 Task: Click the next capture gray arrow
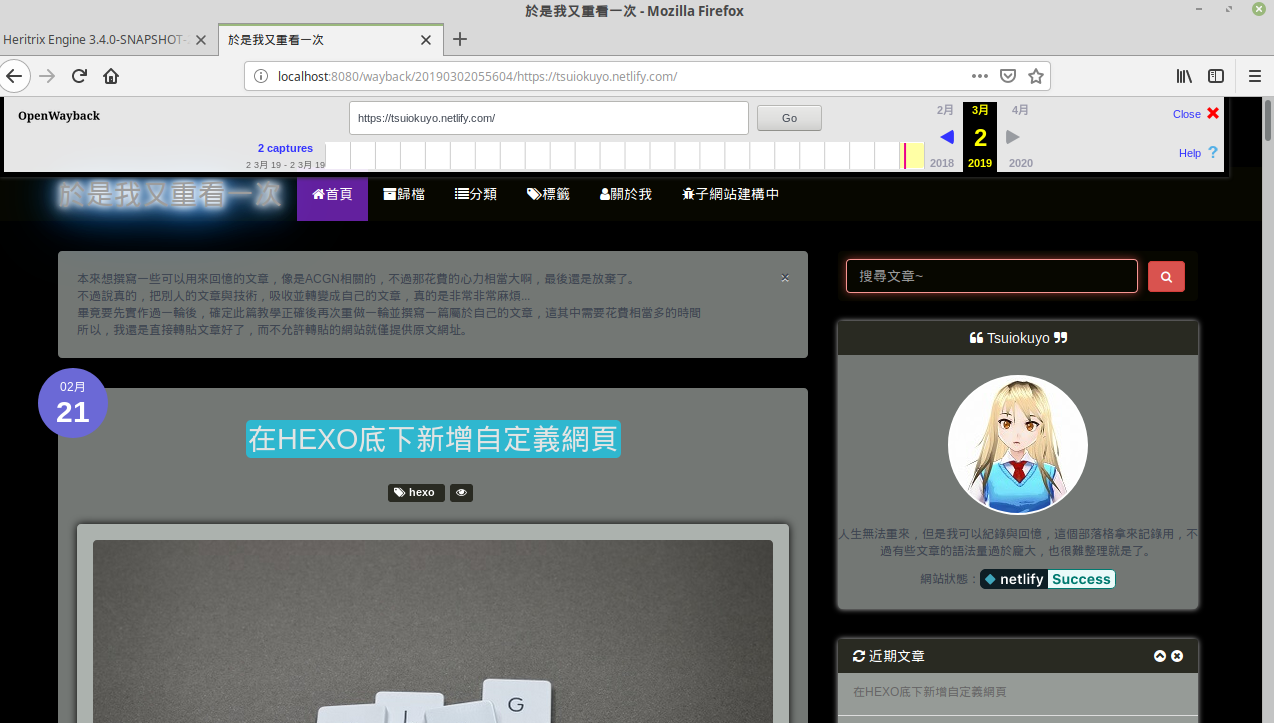click(1013, 138)
